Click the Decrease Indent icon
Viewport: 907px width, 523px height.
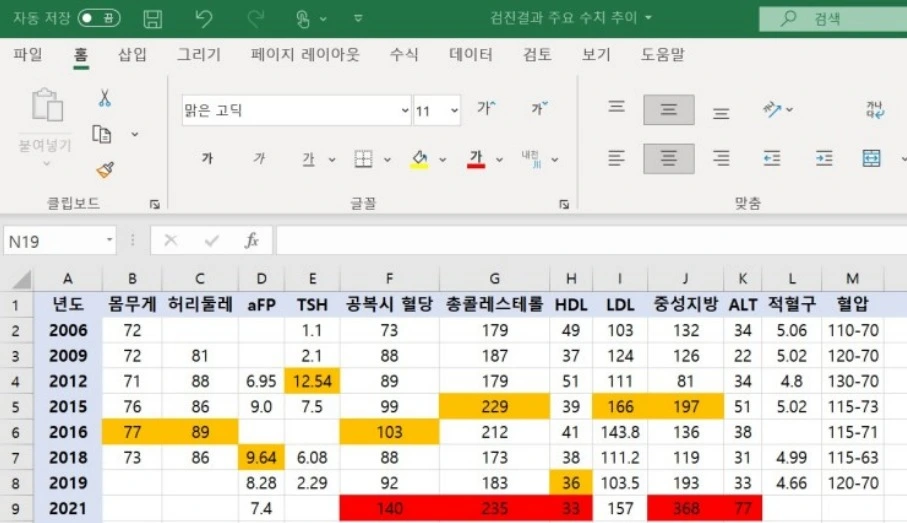772,158
